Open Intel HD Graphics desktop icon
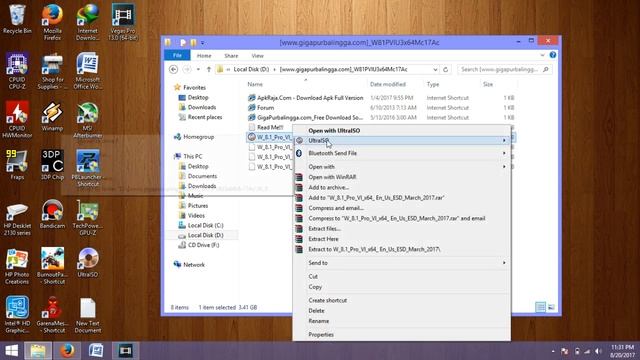The height and width of the screenshot is (360, 640). (x=17, y=314)
